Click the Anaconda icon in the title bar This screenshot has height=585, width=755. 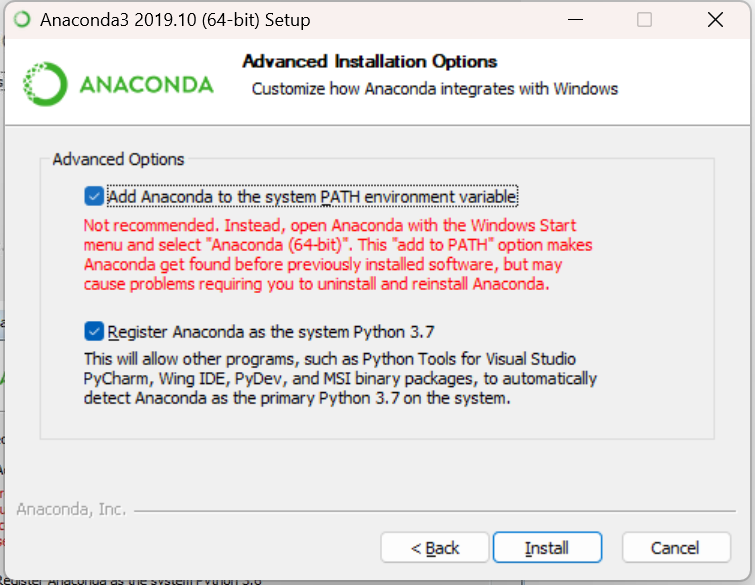22,20
